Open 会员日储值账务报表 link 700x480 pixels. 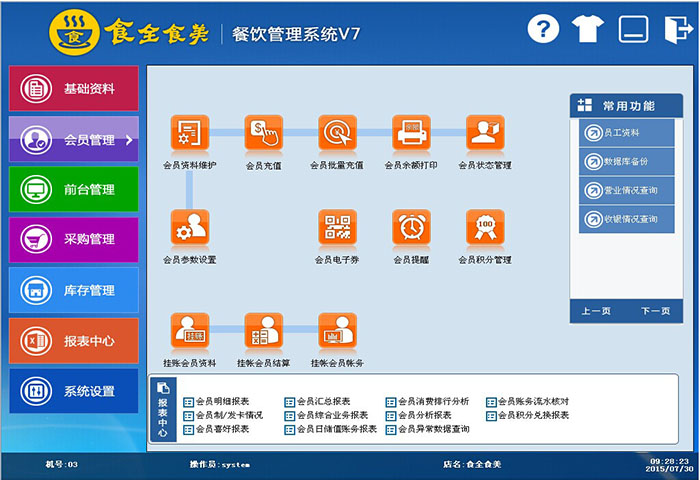coord(331,429)
